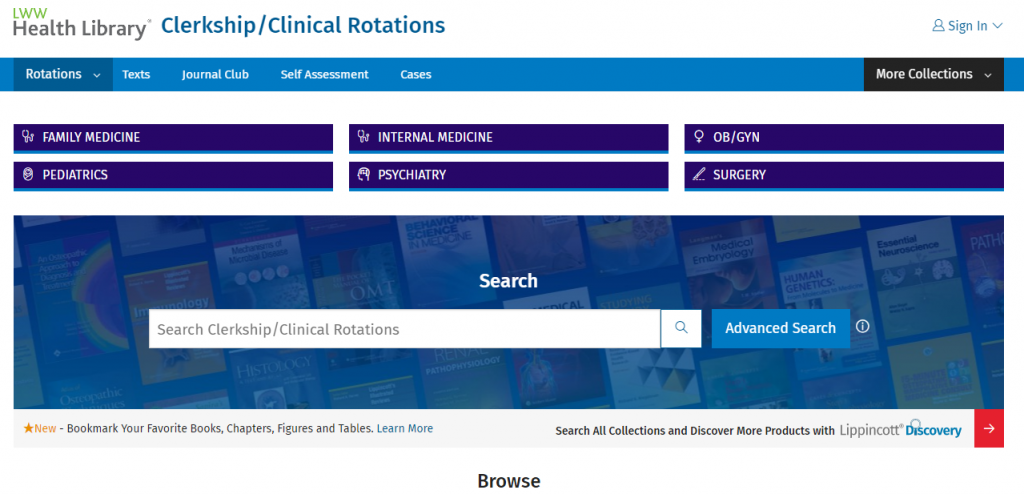Click the baby face icon on Pediatrics
The image size is (1024, 494).
click(x=27, y=174)
